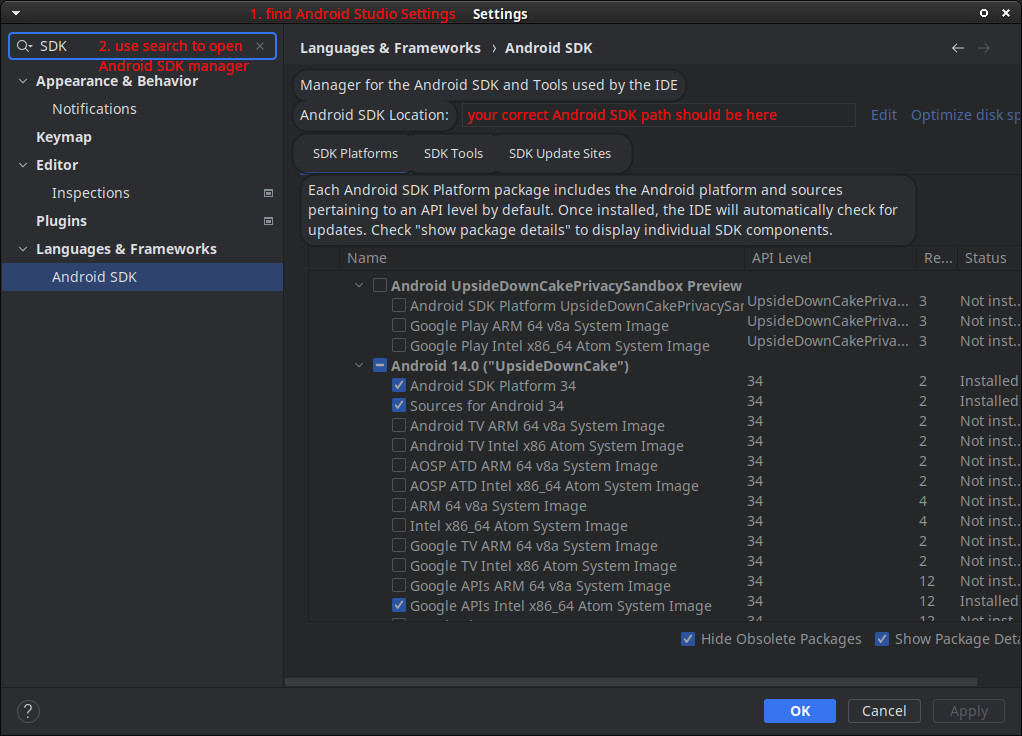The height and width of the screenshot is (736, 1022).
Task: Check Google TV ARM 64 v8a System Image
Action: (399, 546)
